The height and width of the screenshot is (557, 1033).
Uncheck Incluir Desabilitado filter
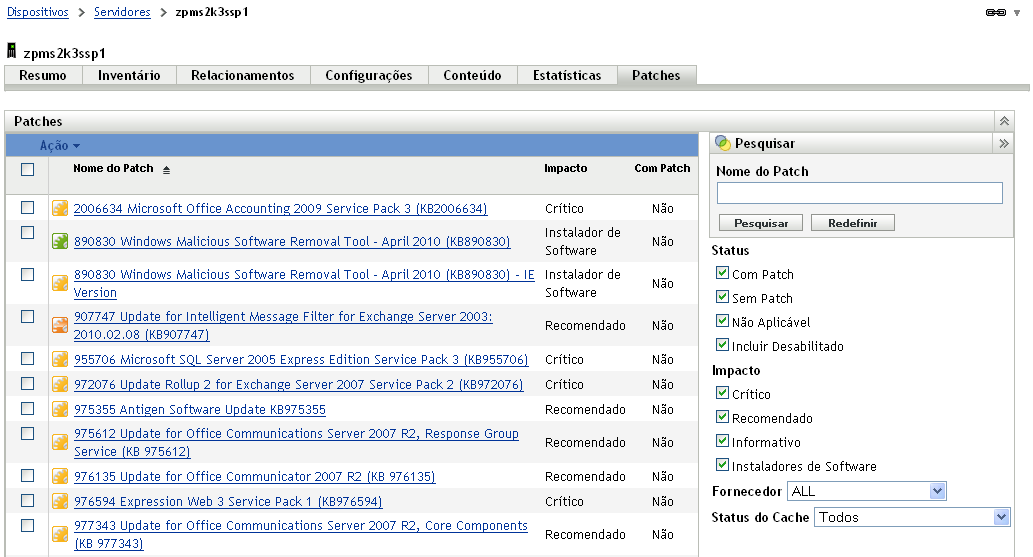723,345
